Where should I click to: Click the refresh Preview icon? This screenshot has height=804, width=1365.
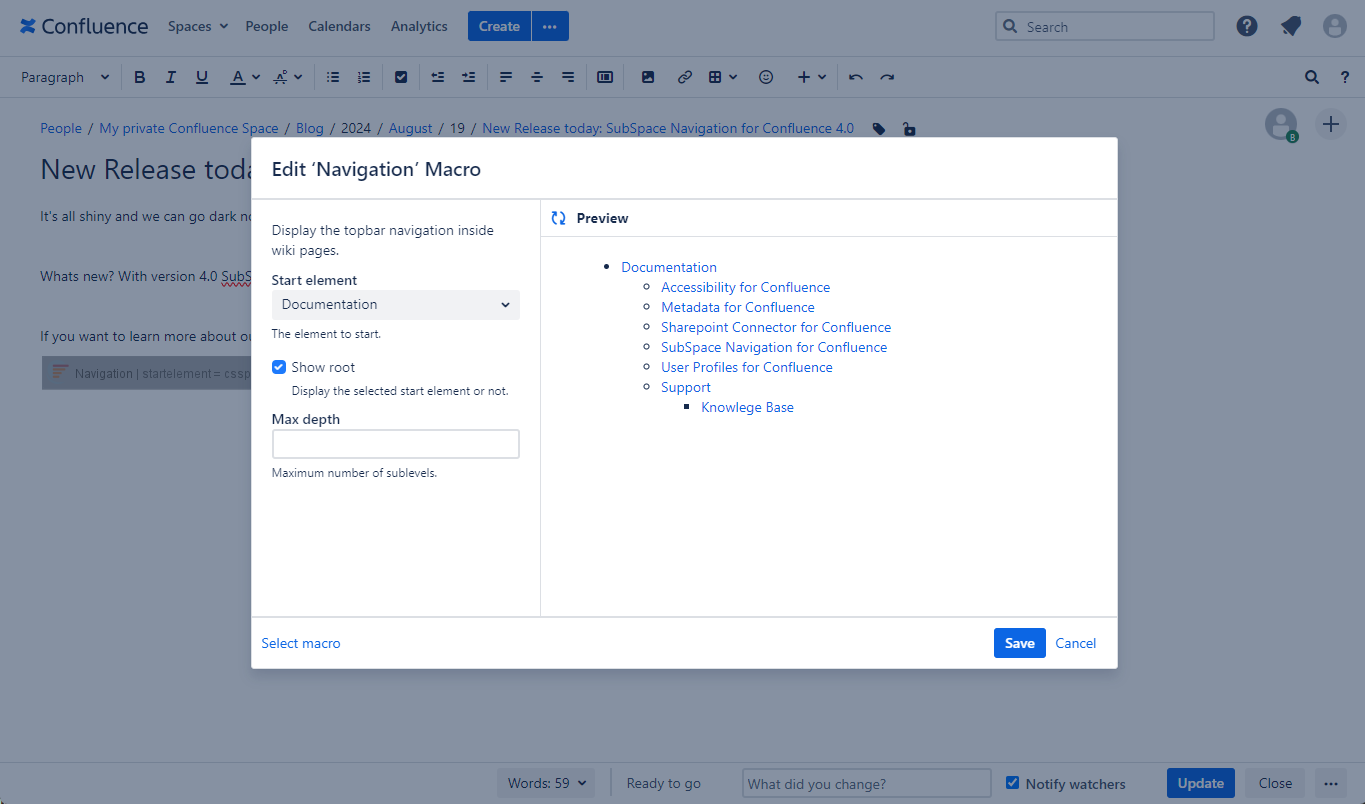[x=559, y=218]
